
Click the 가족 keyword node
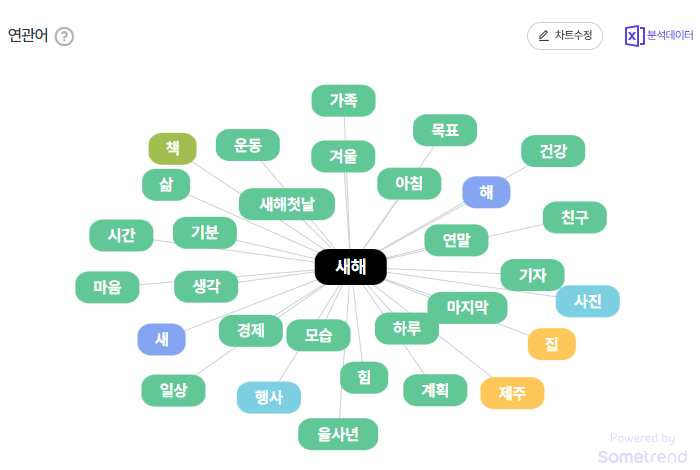(x=343, y=100)
